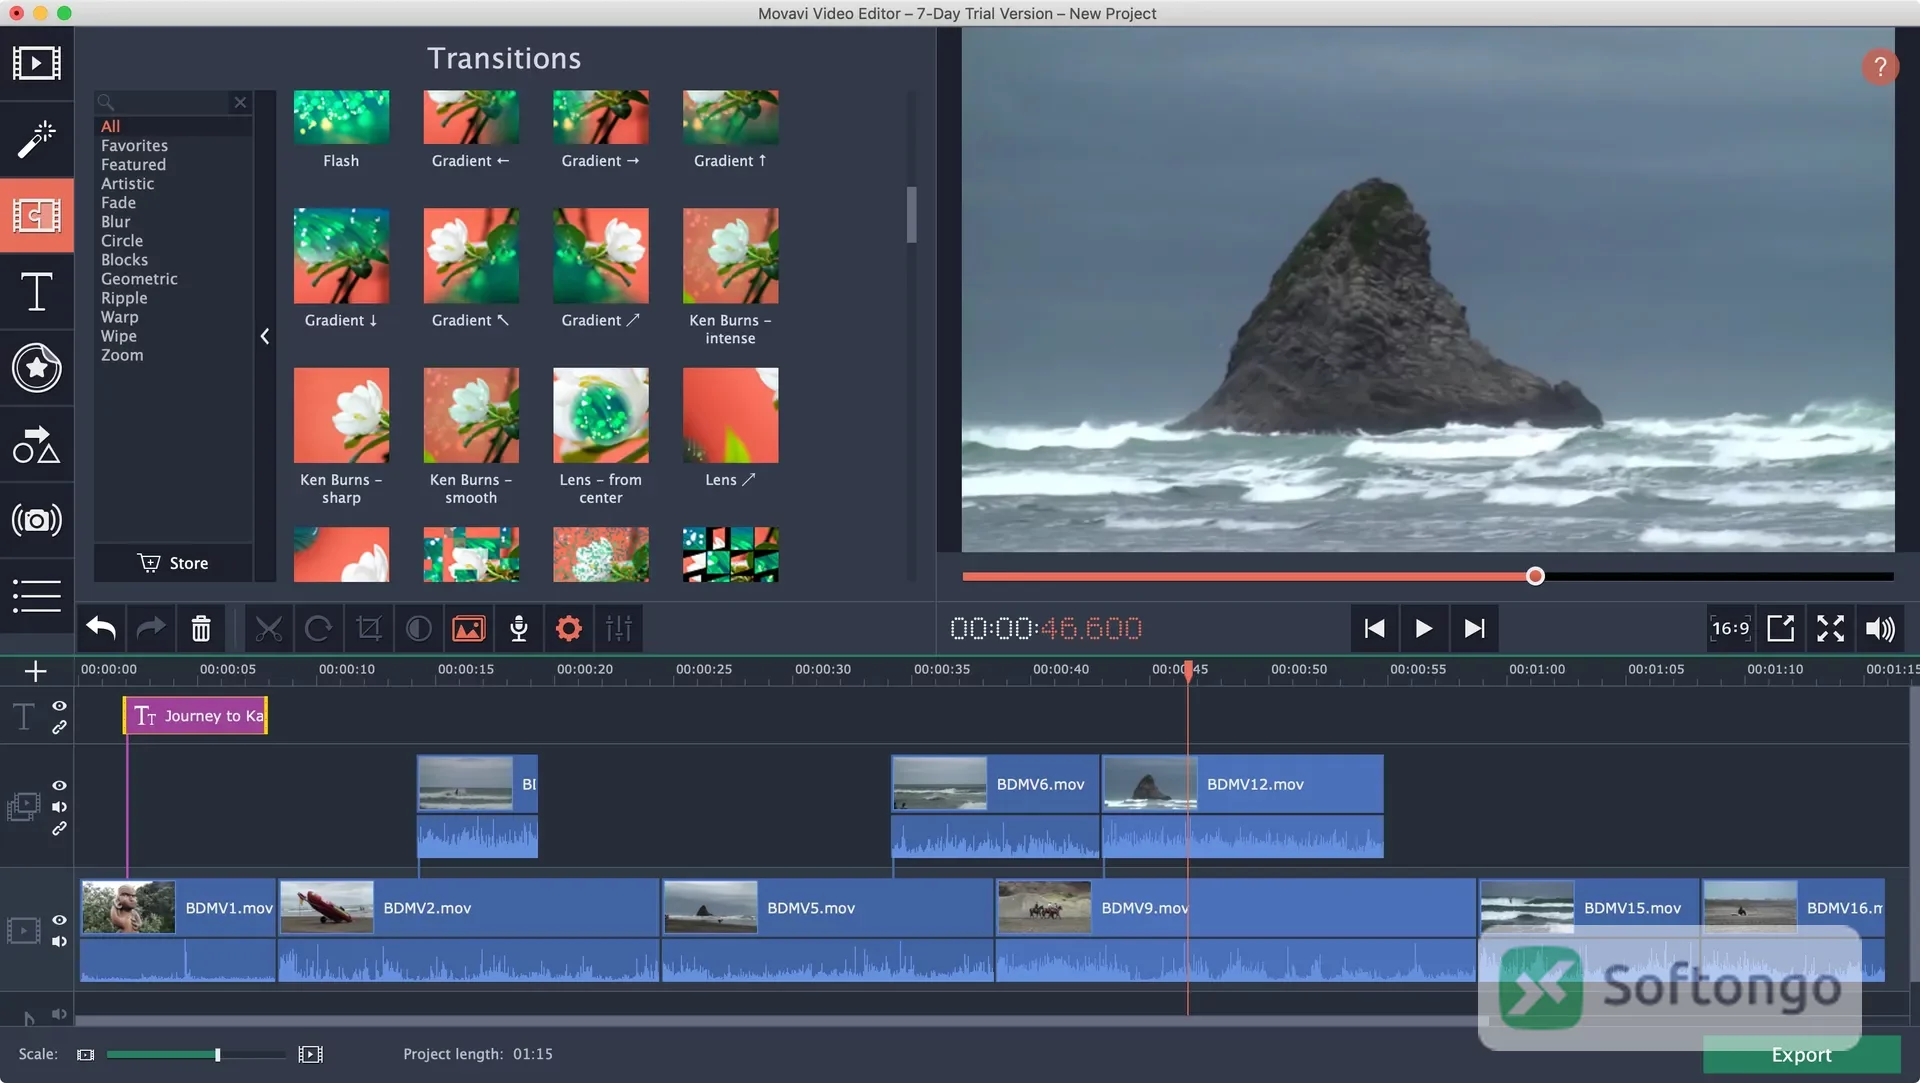Open the Stickers star tab
Viewport: 1920px width, 1083px height.
click(36, 368)
